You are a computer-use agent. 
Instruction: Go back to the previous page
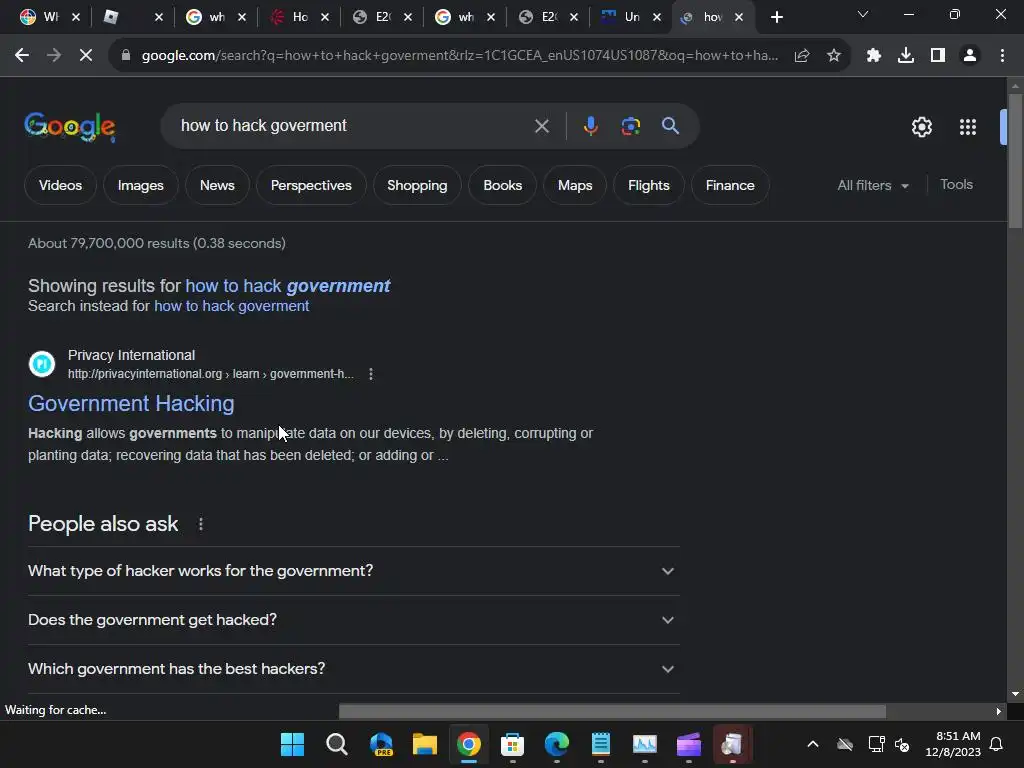(x=22, y=56)
